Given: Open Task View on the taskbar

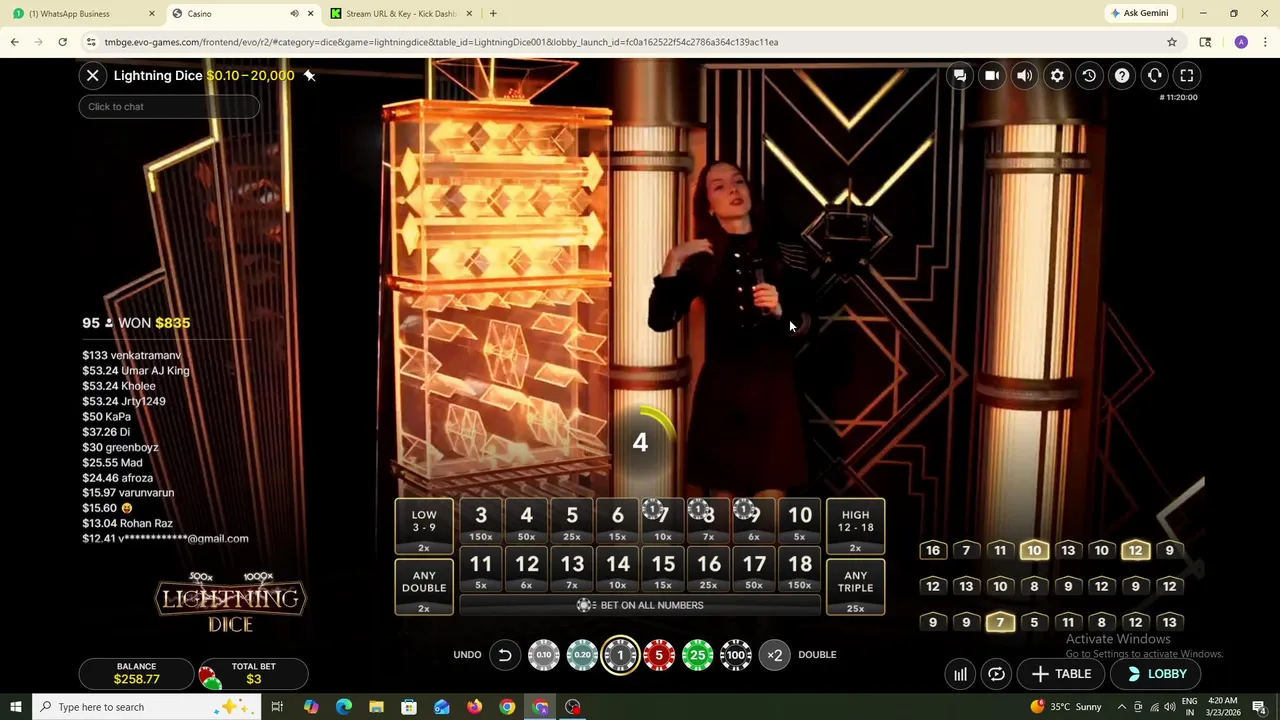Looking at the screenshot, I should [277, 707].
